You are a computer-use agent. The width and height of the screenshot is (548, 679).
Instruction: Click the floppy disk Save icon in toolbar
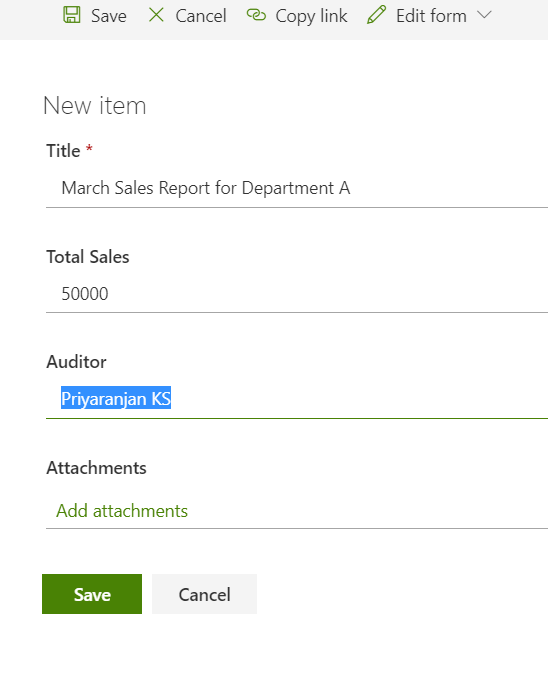(x=72, y=15)
